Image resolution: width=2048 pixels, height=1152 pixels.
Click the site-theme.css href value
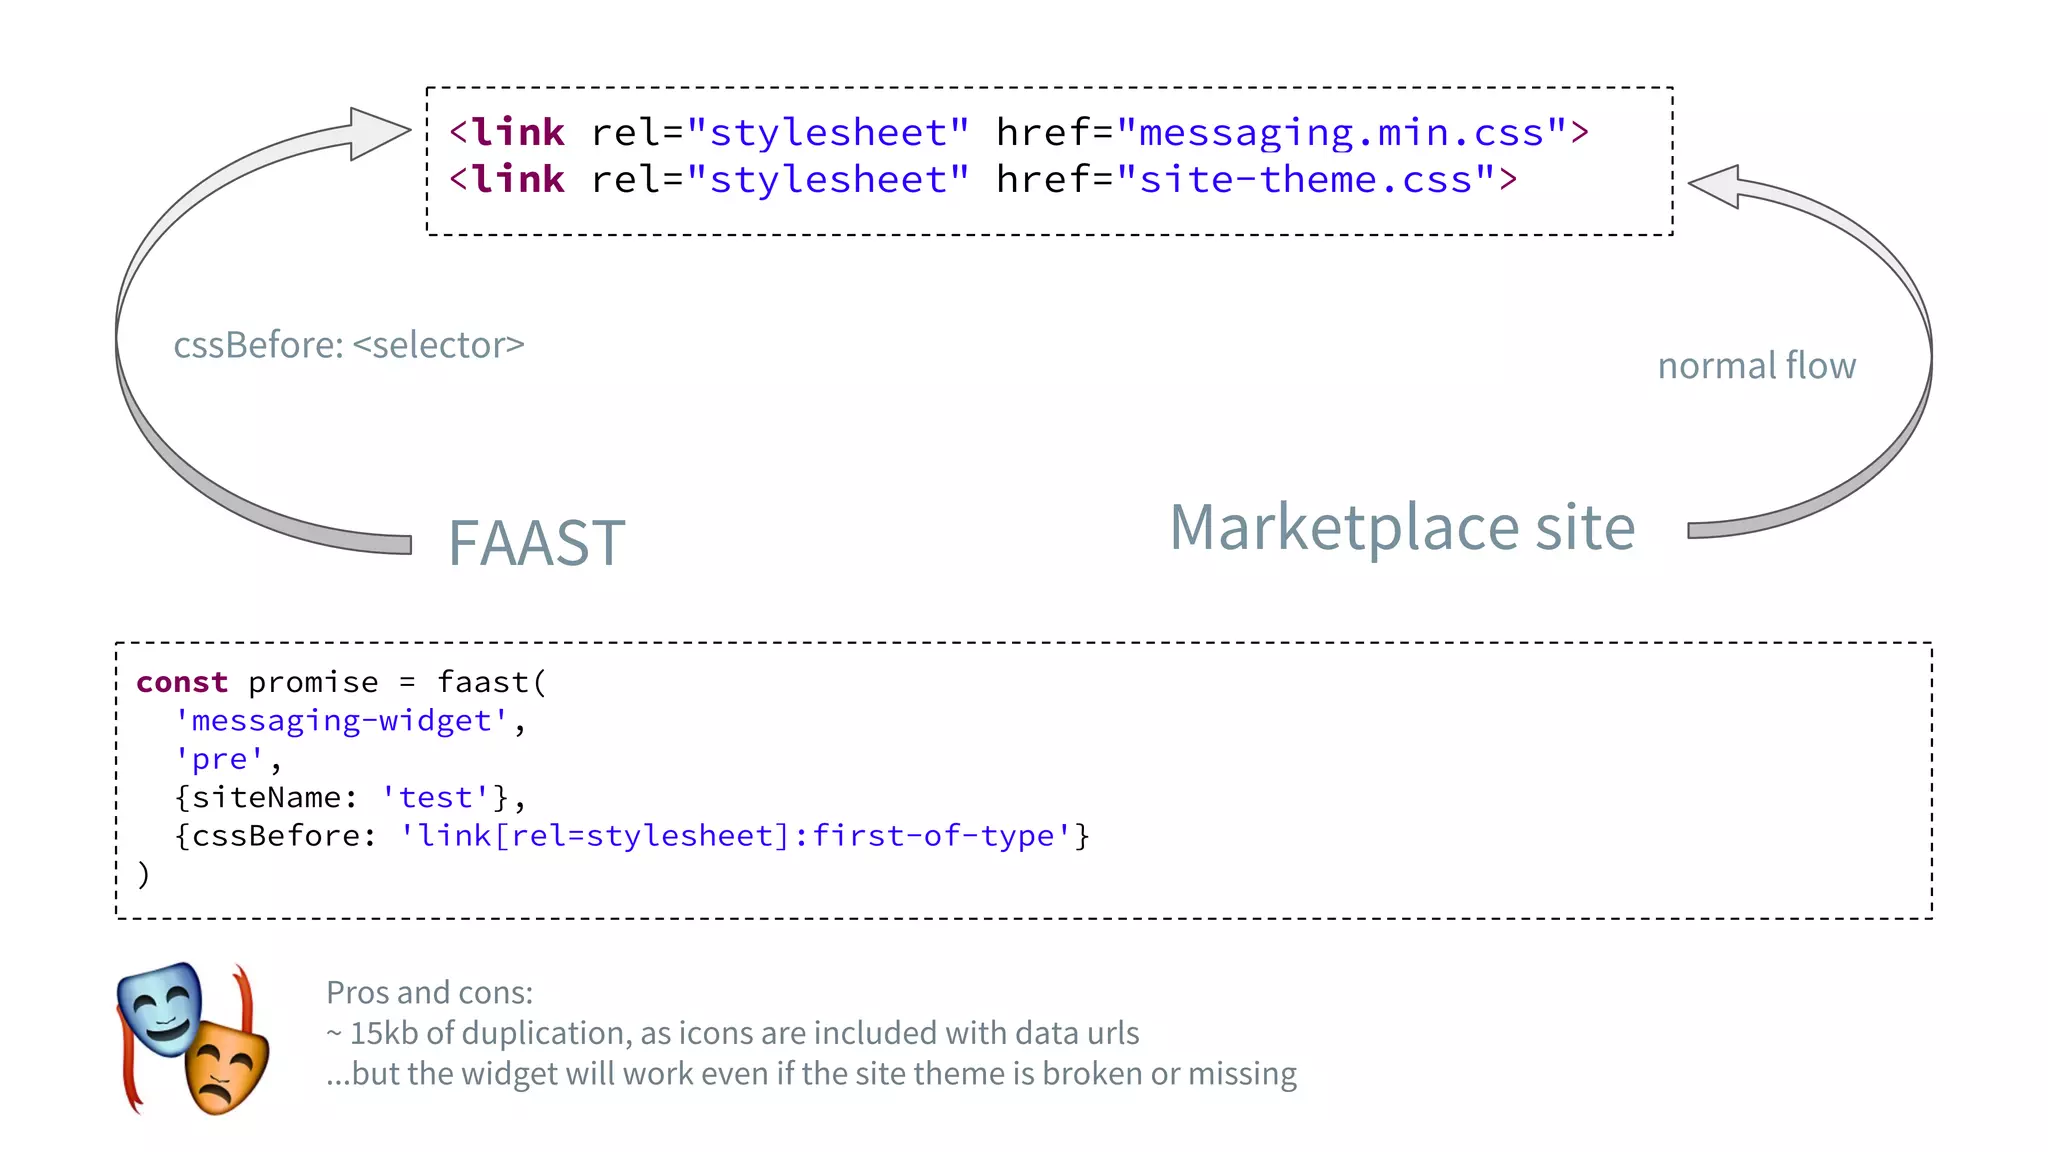1305,180
